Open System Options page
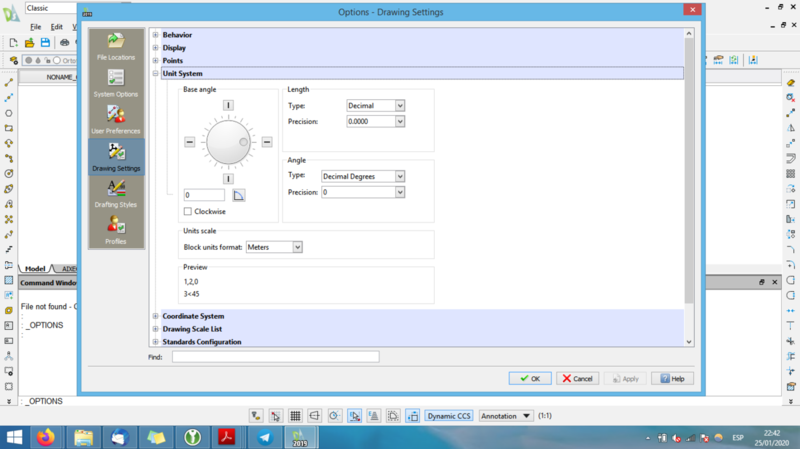 pyautogui.click(x=116, y=83)
